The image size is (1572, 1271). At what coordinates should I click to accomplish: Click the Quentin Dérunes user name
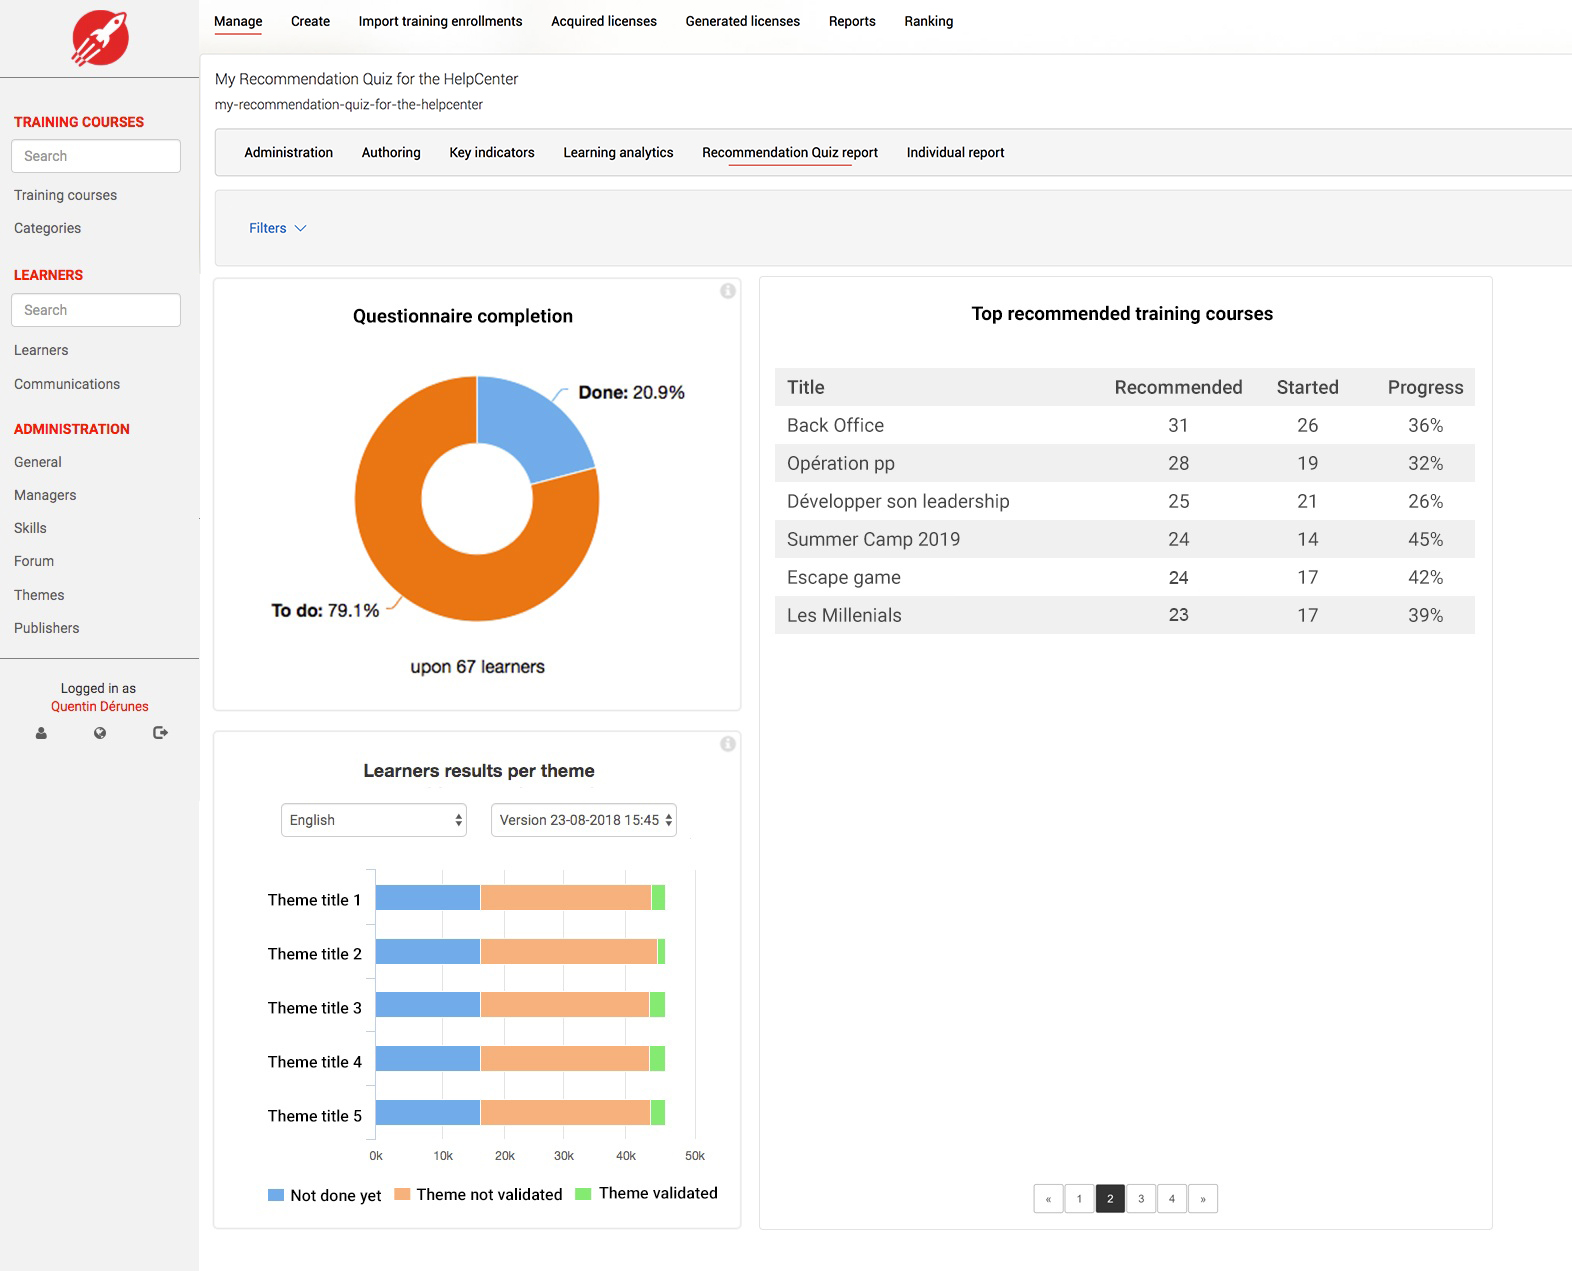click(100, 706)
